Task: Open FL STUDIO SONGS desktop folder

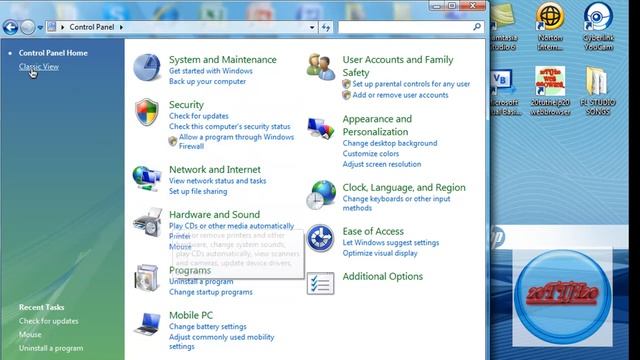Action: 598,91
